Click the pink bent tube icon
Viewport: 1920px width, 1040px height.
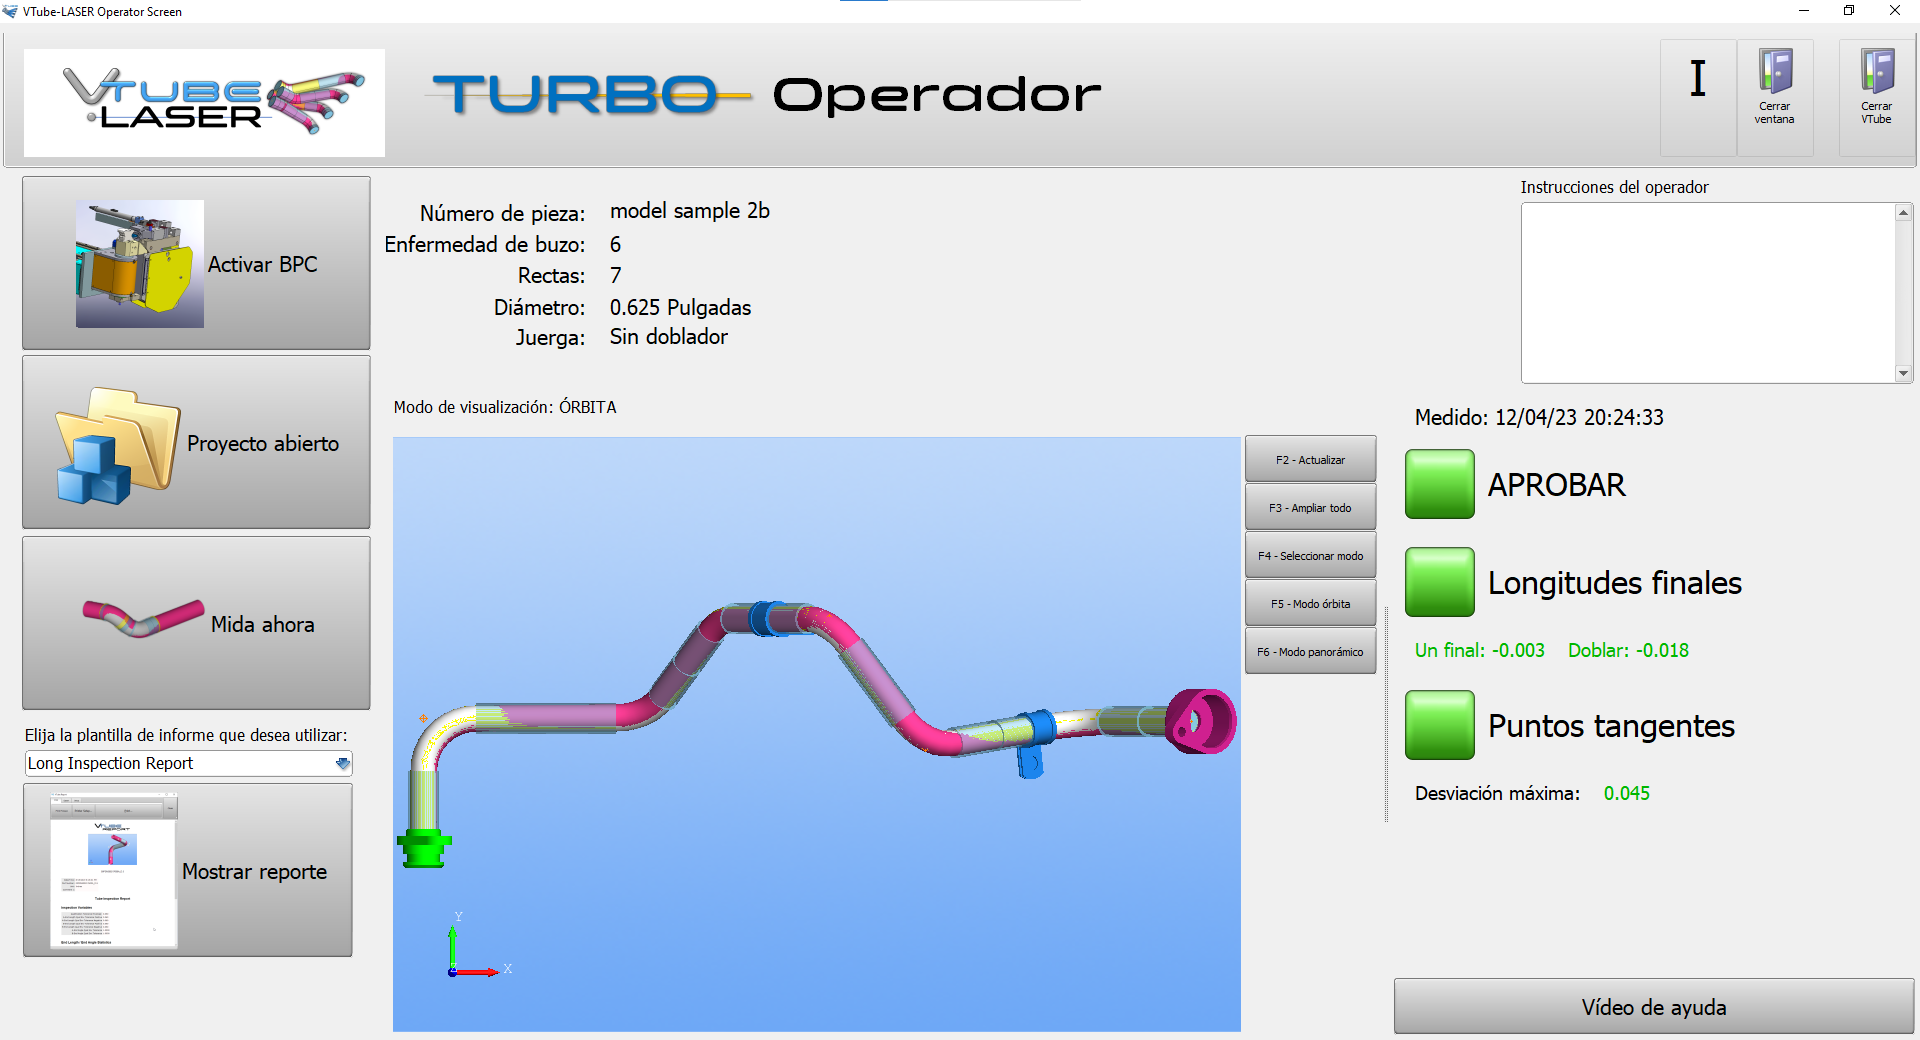tap(143, 618)
